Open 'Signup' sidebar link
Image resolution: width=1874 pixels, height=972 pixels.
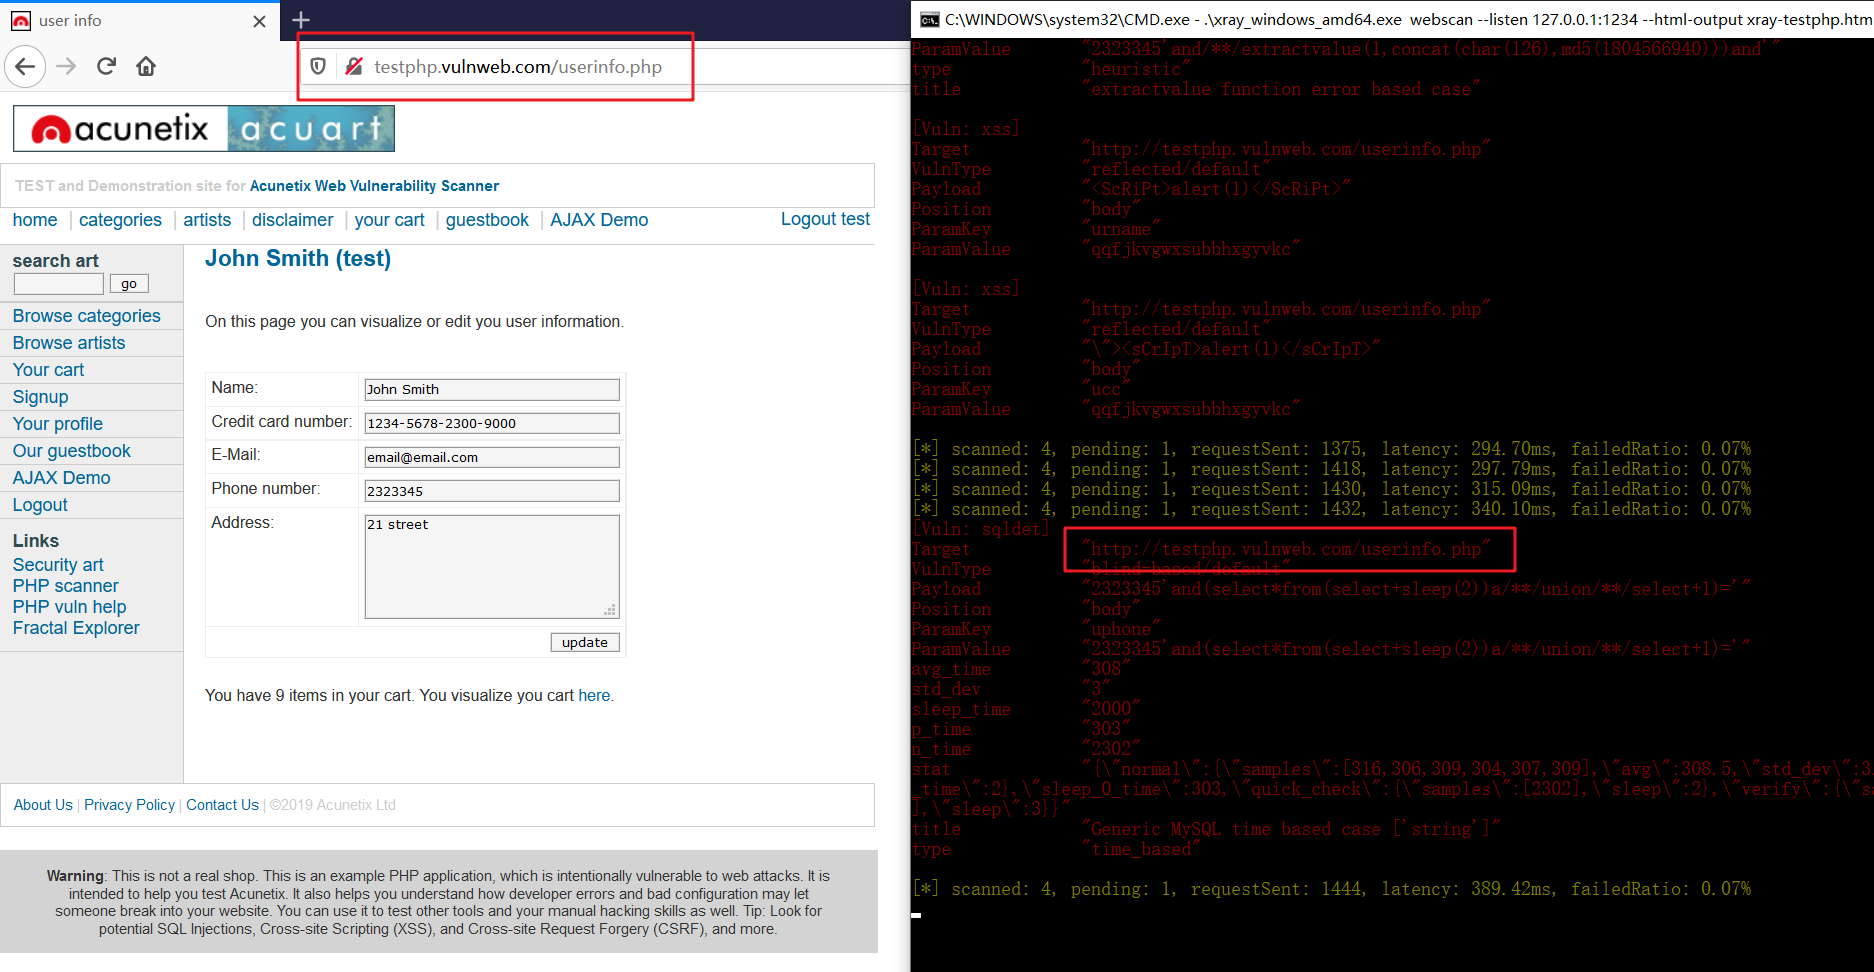coord(40,397)
